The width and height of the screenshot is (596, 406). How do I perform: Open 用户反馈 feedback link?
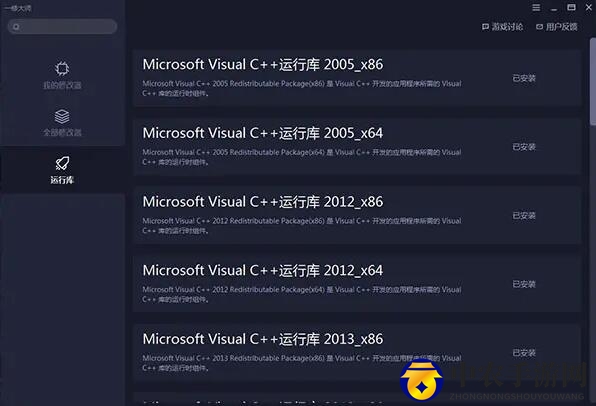[557, 27]
